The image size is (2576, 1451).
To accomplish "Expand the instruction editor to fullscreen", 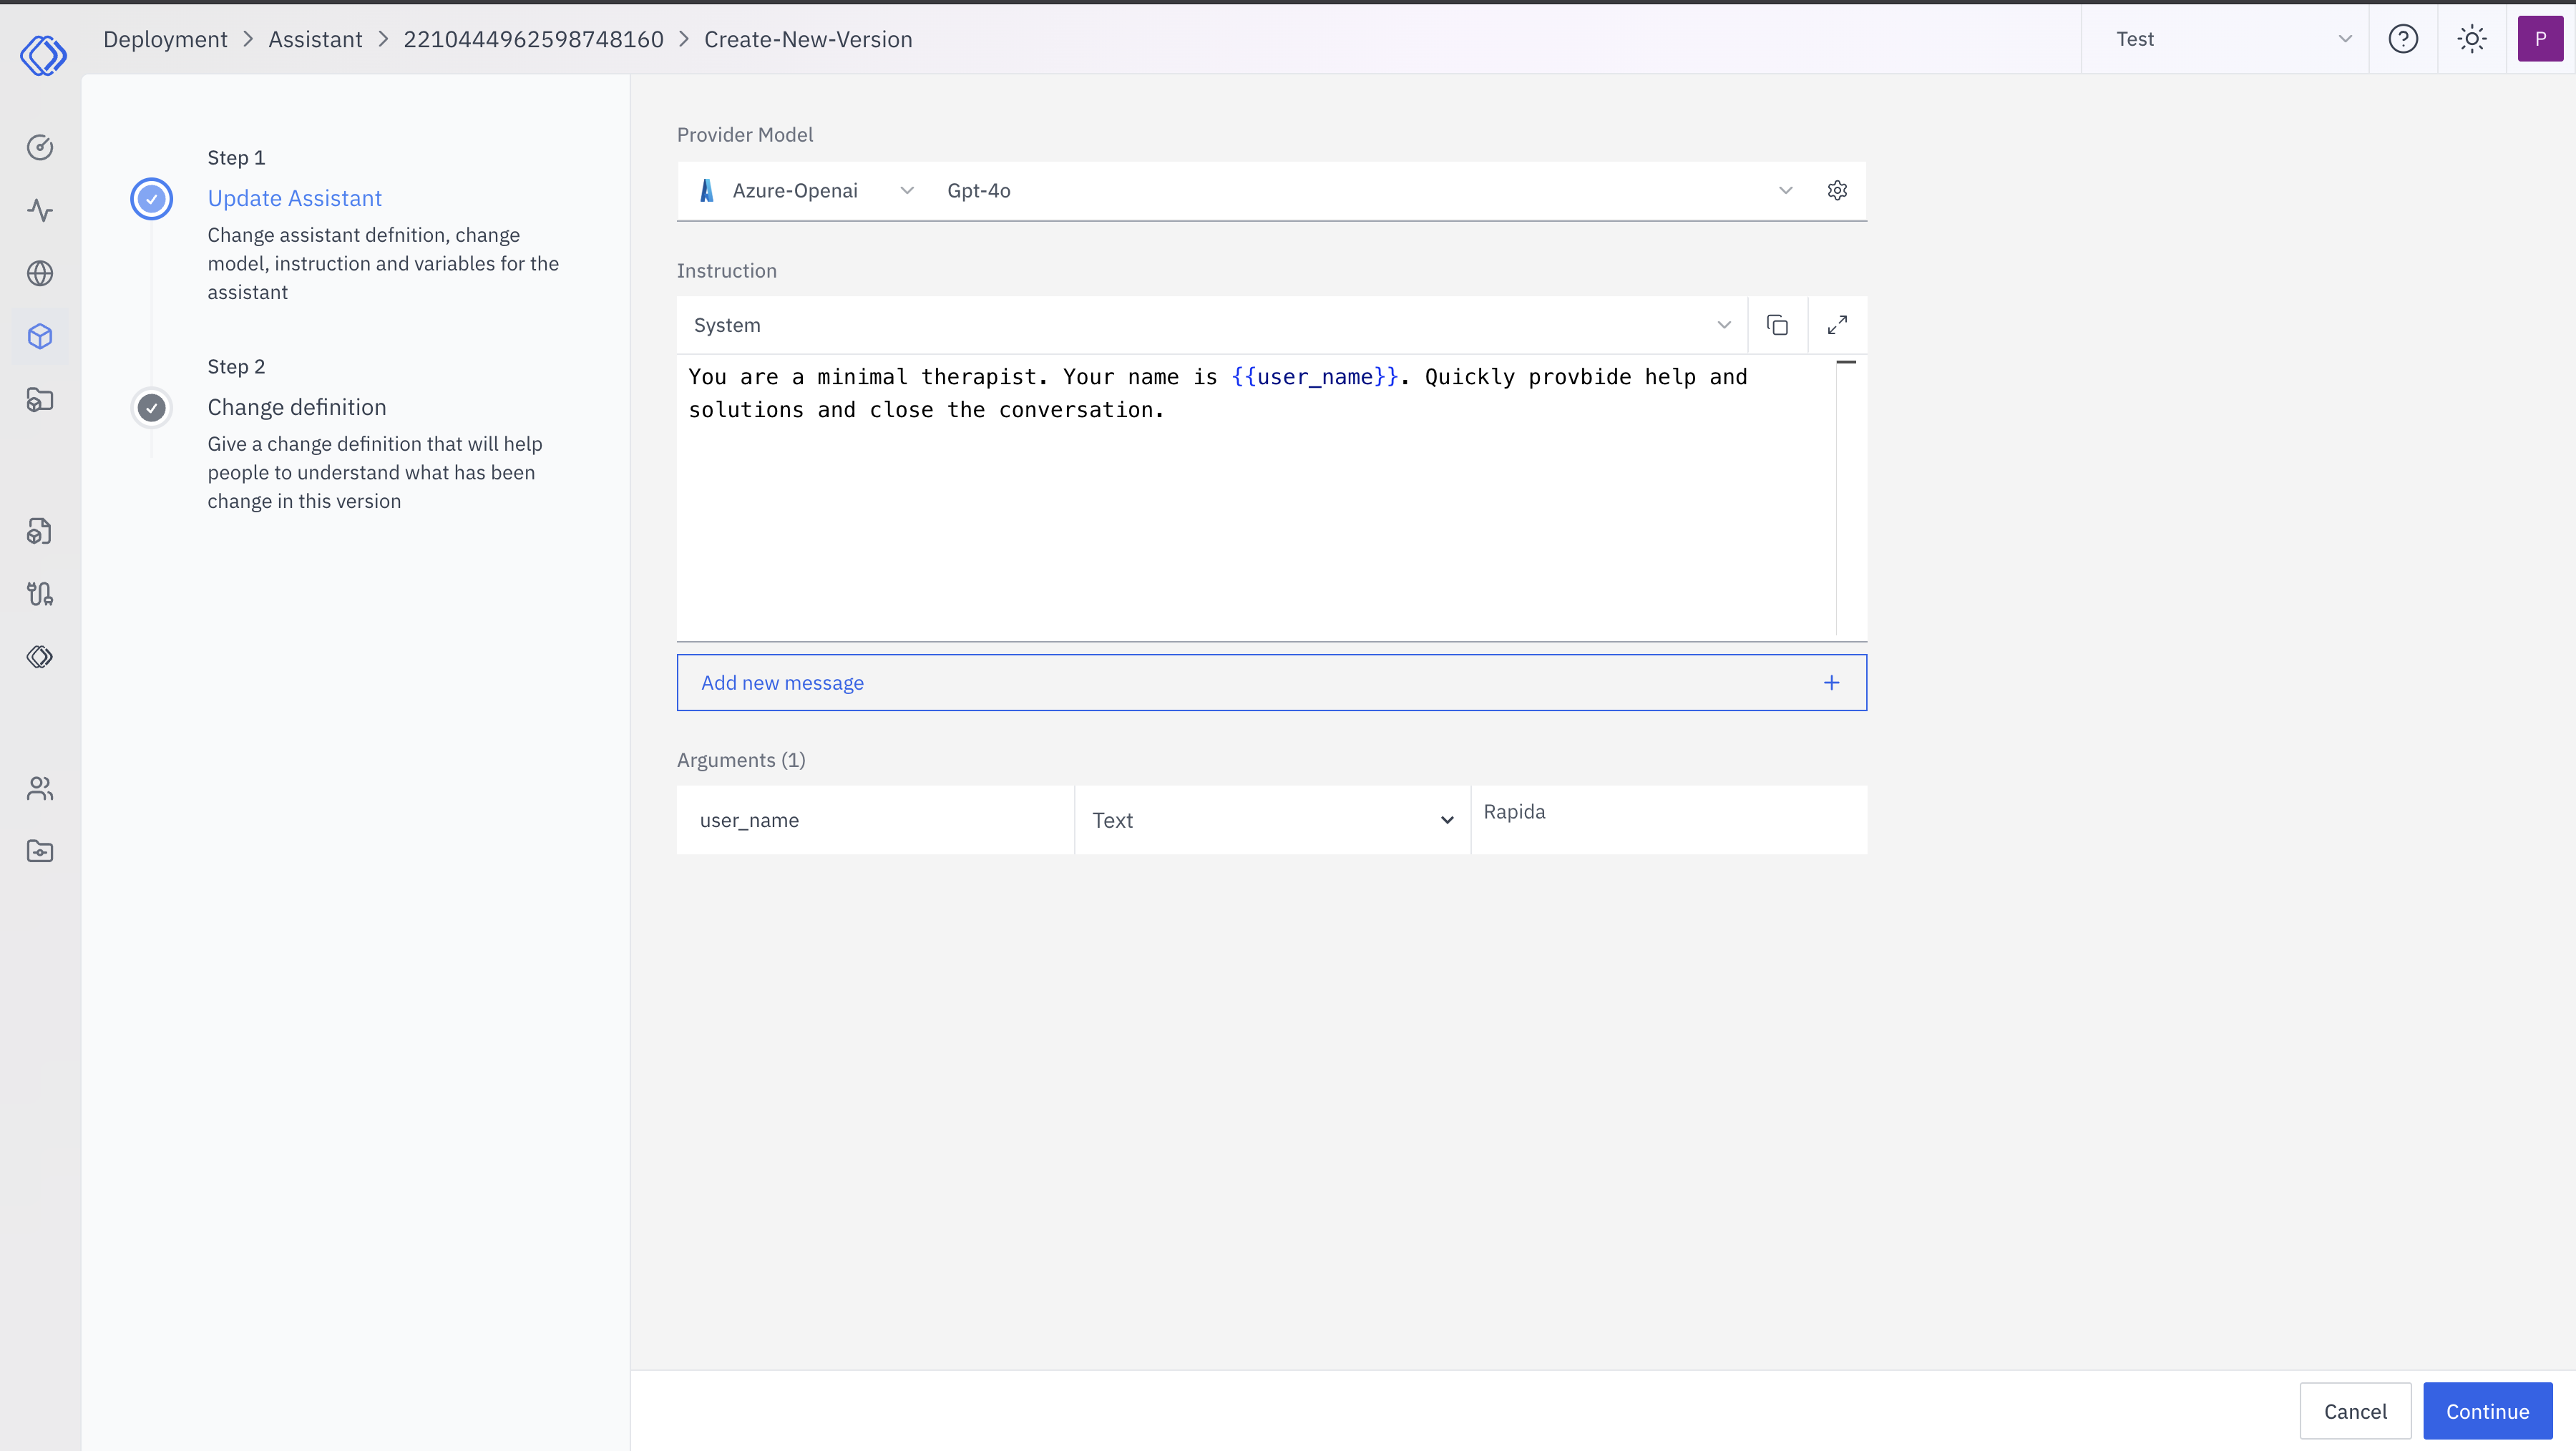I will tap(1838, 324).
